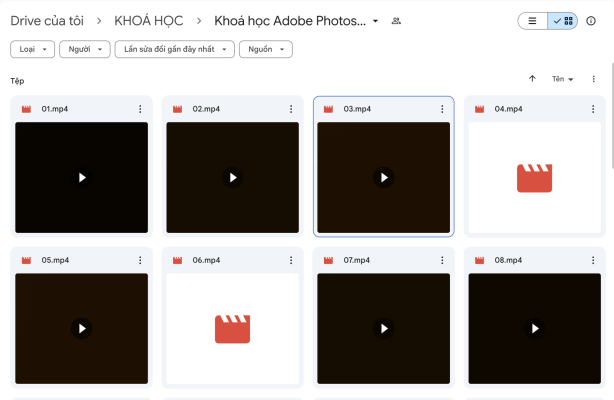Viewport: 614px width, 400px height.
Task: Open the Loại filter dropdown
Action: 33,49
